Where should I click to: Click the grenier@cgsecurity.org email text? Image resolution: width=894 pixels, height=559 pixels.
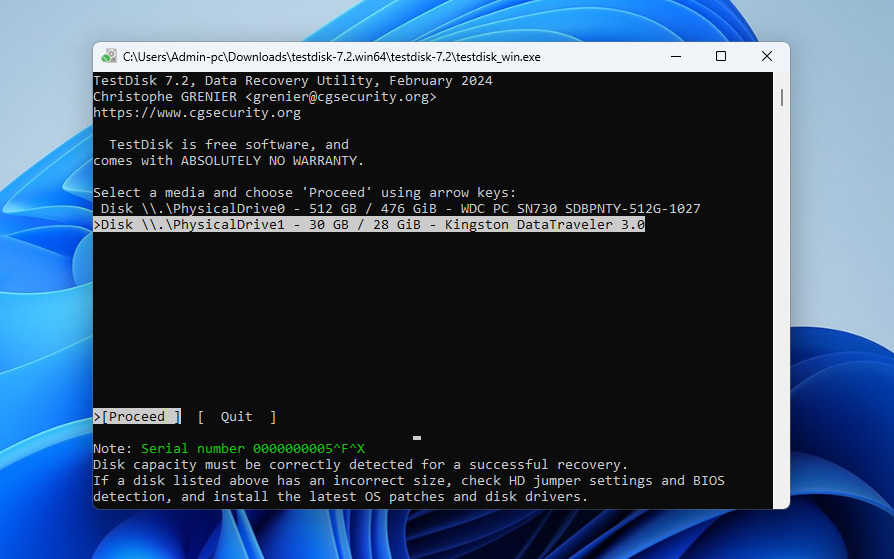[341, 97]
